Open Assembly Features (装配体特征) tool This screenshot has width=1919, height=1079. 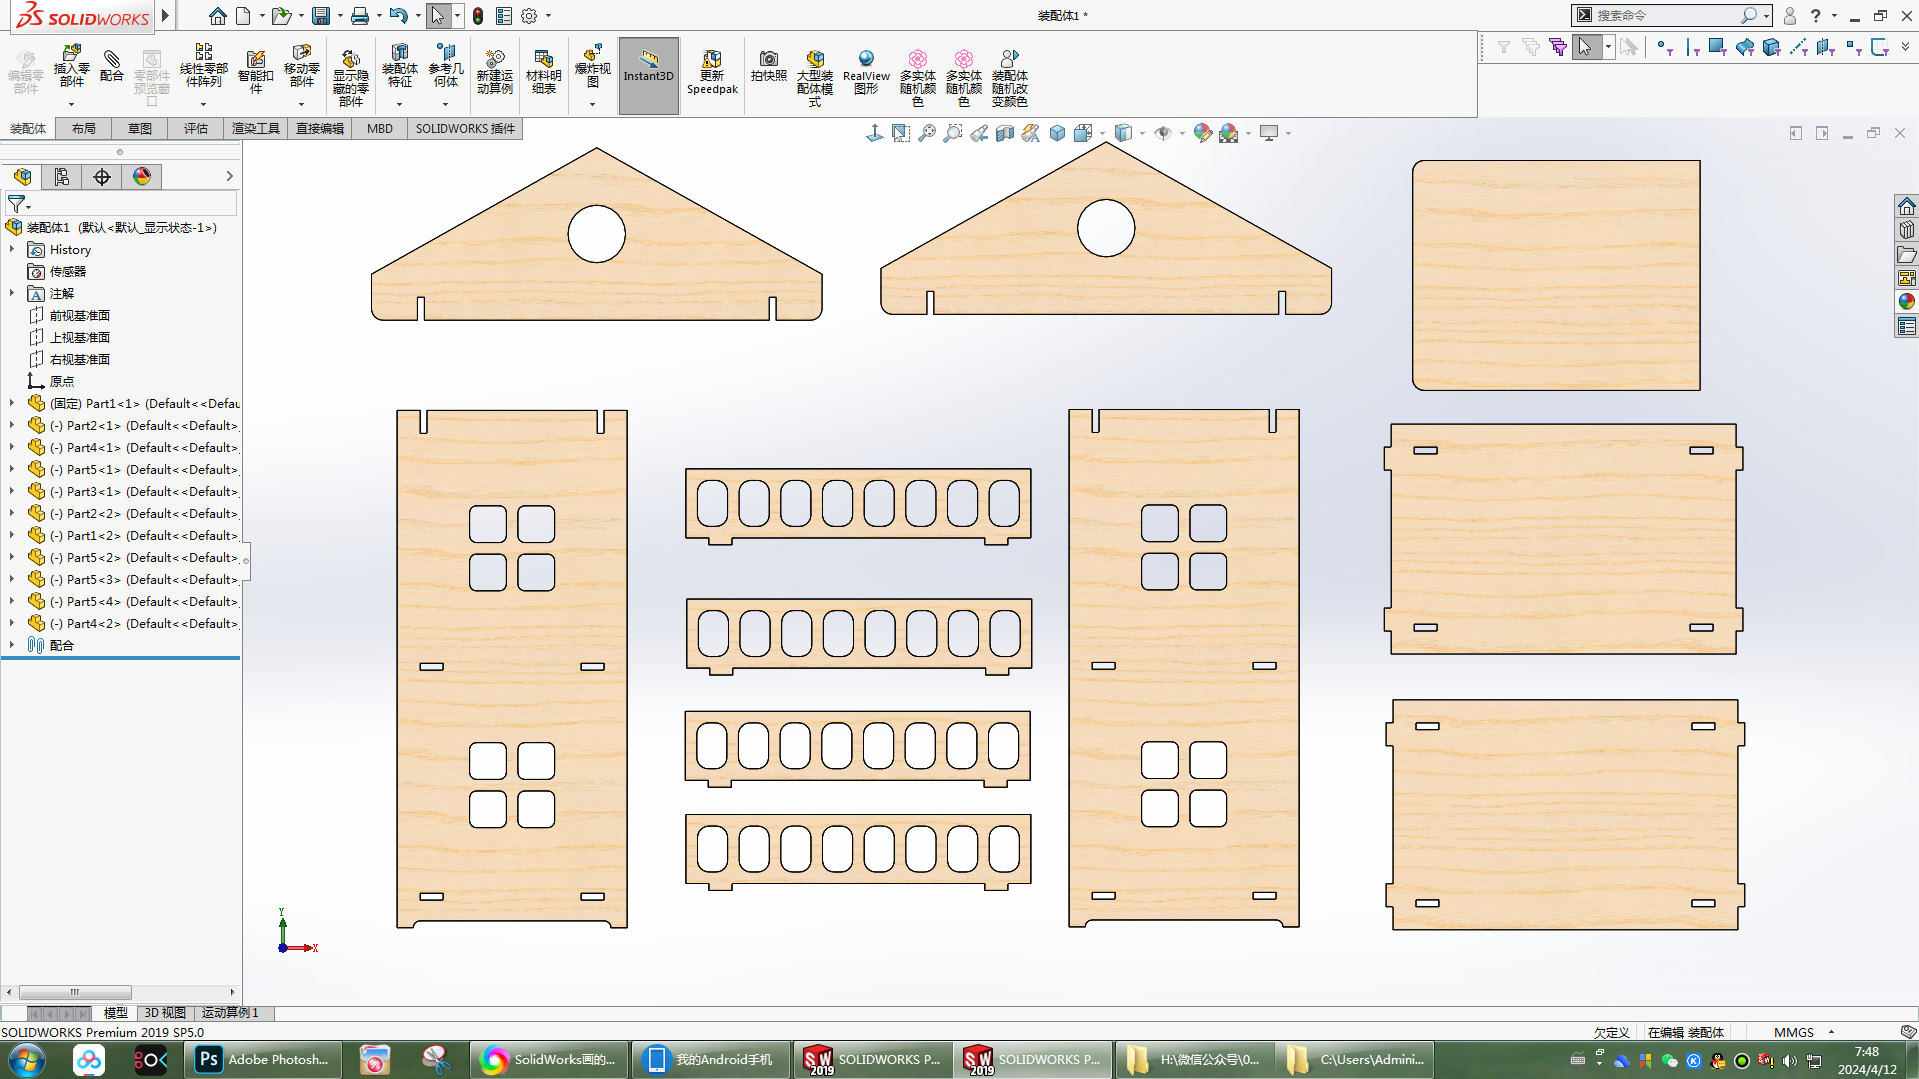click(x=399, y=66)
